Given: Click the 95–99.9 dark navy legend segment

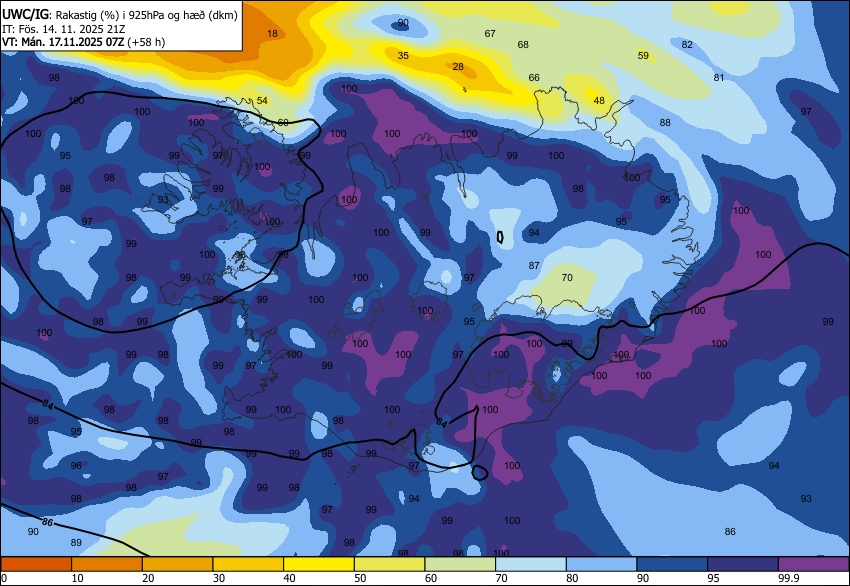Looking at the screenshot, I should pos(743,564).
